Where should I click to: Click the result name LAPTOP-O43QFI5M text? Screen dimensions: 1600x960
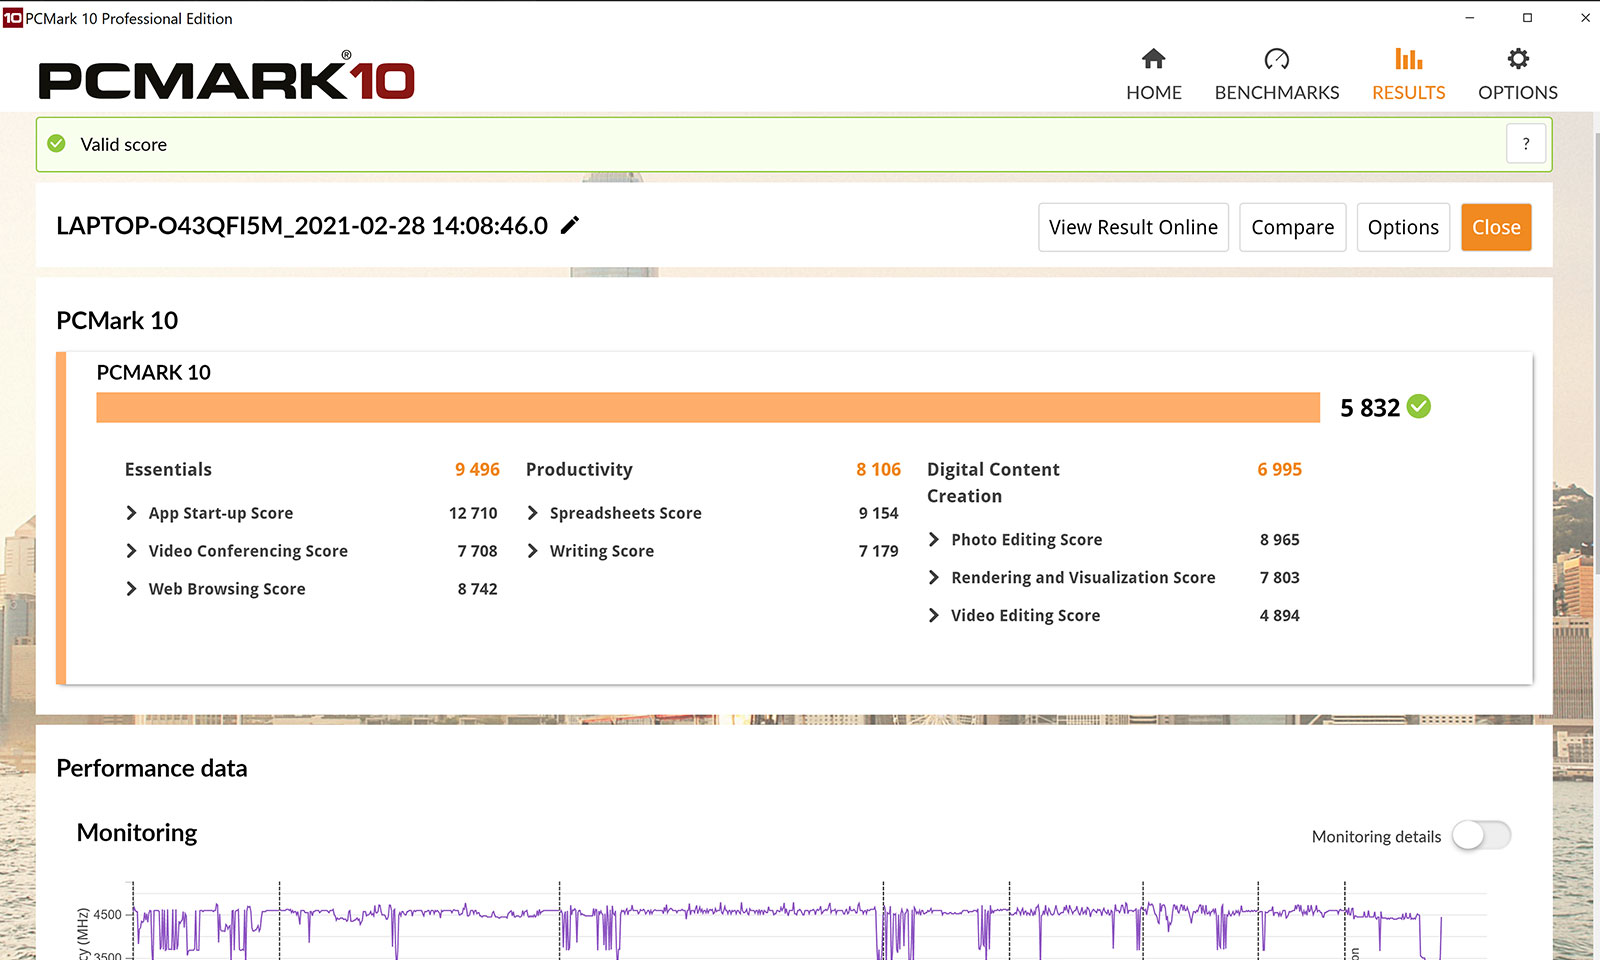pos(302,225)
